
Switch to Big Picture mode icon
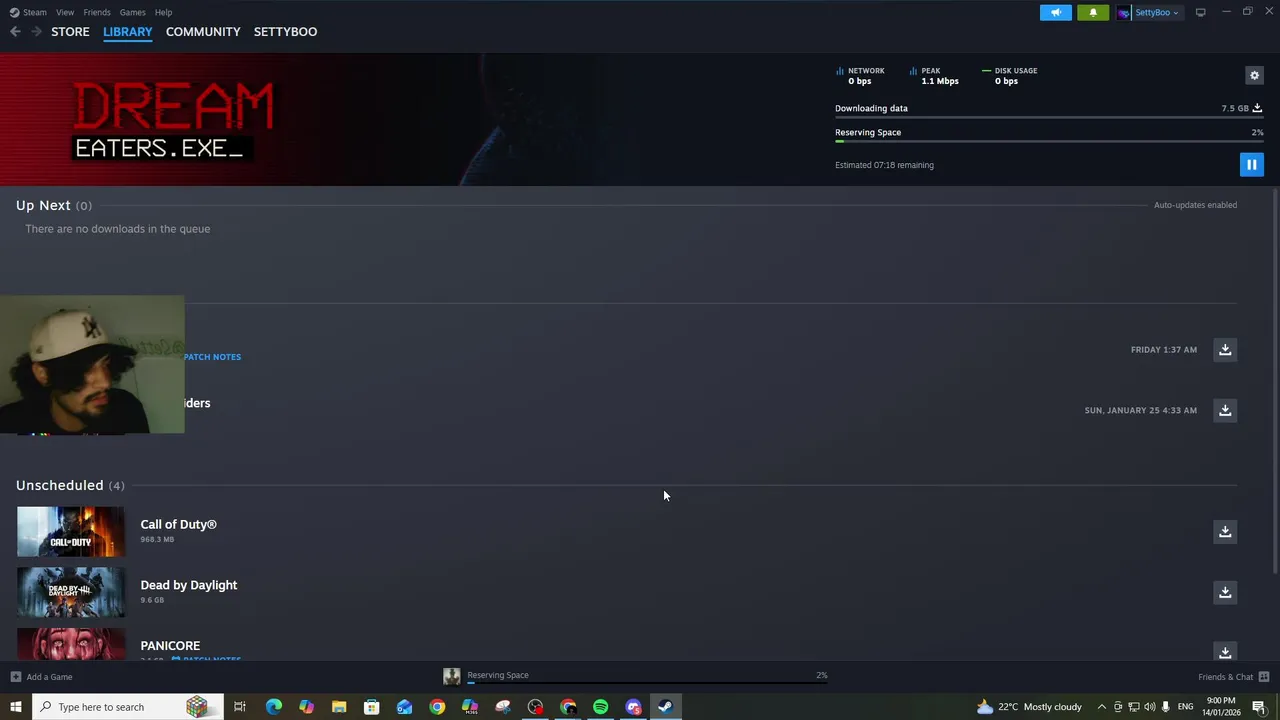click(1200, 12)
